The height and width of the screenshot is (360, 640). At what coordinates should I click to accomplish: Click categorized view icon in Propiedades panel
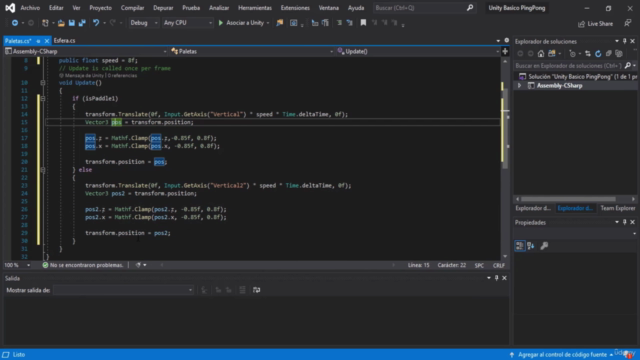pos(520,246)
